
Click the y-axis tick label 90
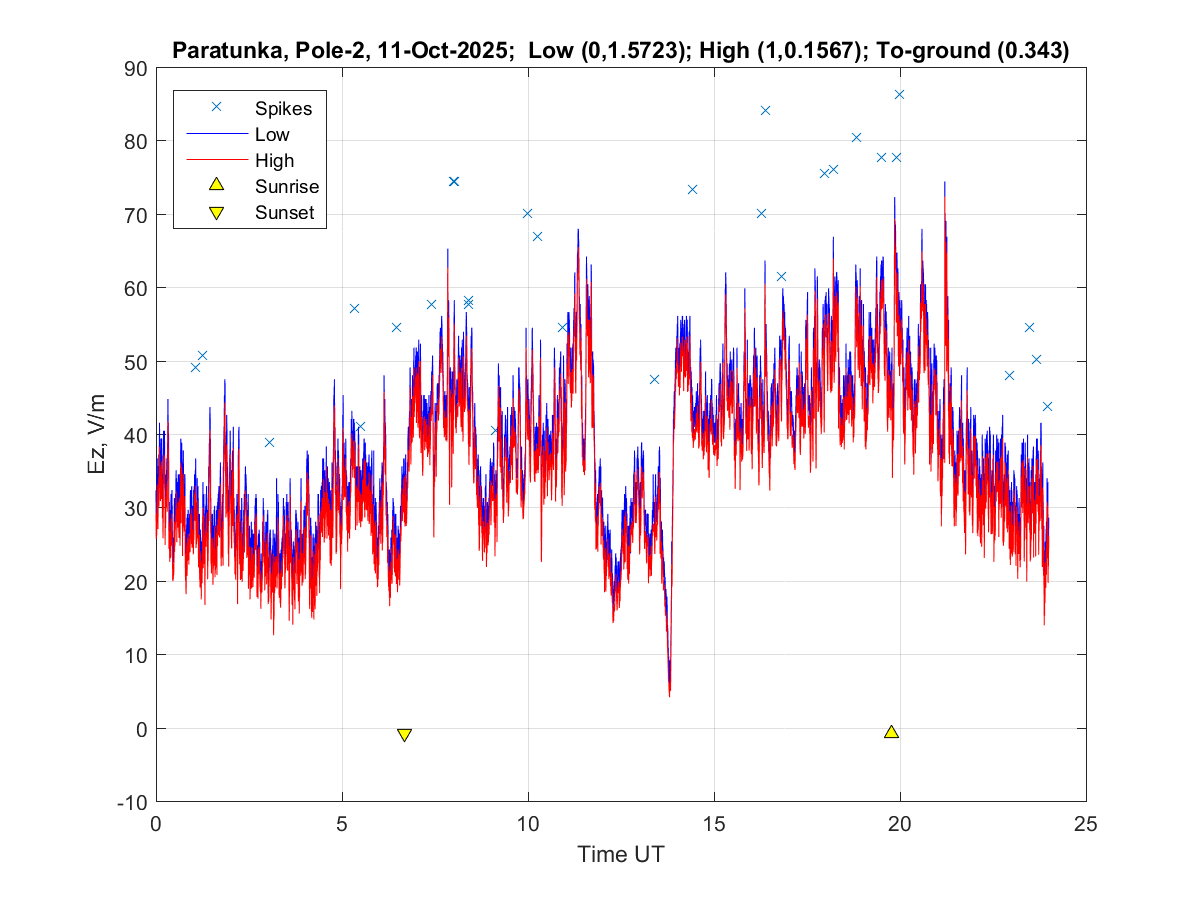pyautogui.click(x=135, y=68)
